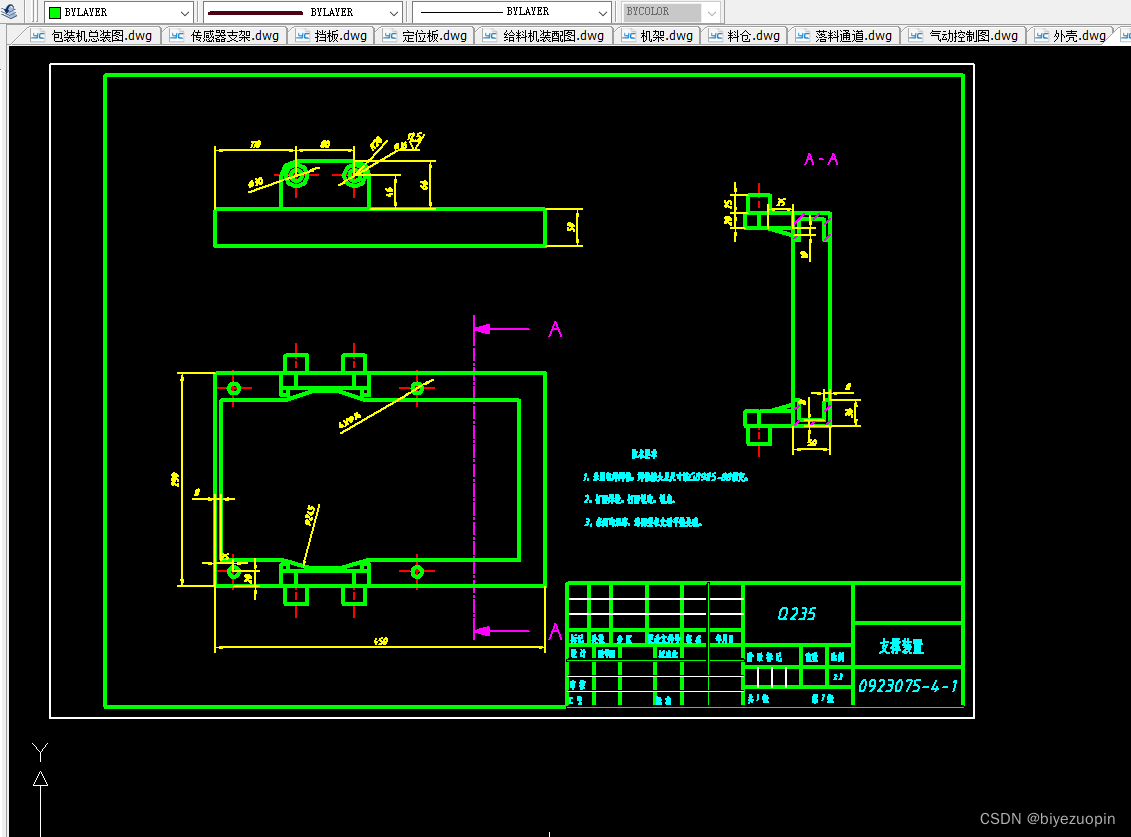Viewport: 1131px width, 837px height.
Task: Select the upper magenta section marker A
Action: (x=555, y=330)
